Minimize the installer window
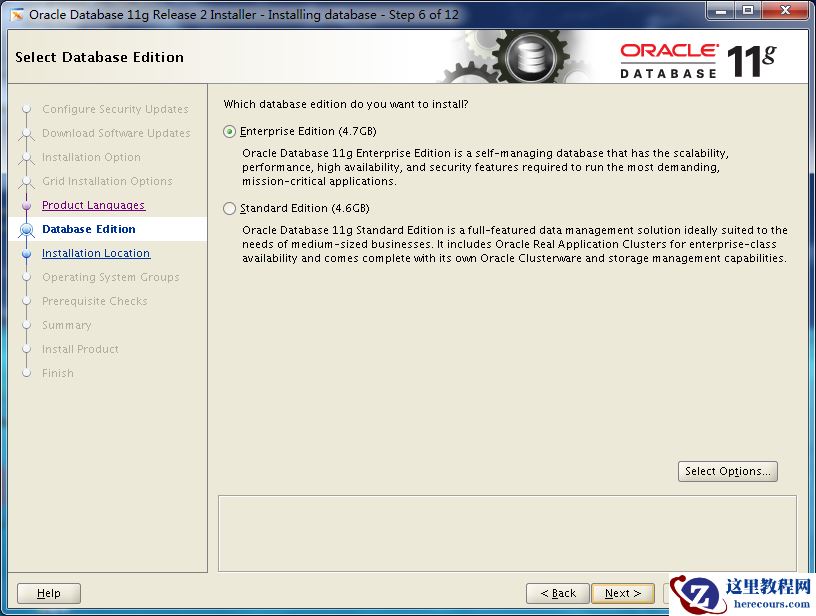Screen dimensions: 816x616 point(721,10)
